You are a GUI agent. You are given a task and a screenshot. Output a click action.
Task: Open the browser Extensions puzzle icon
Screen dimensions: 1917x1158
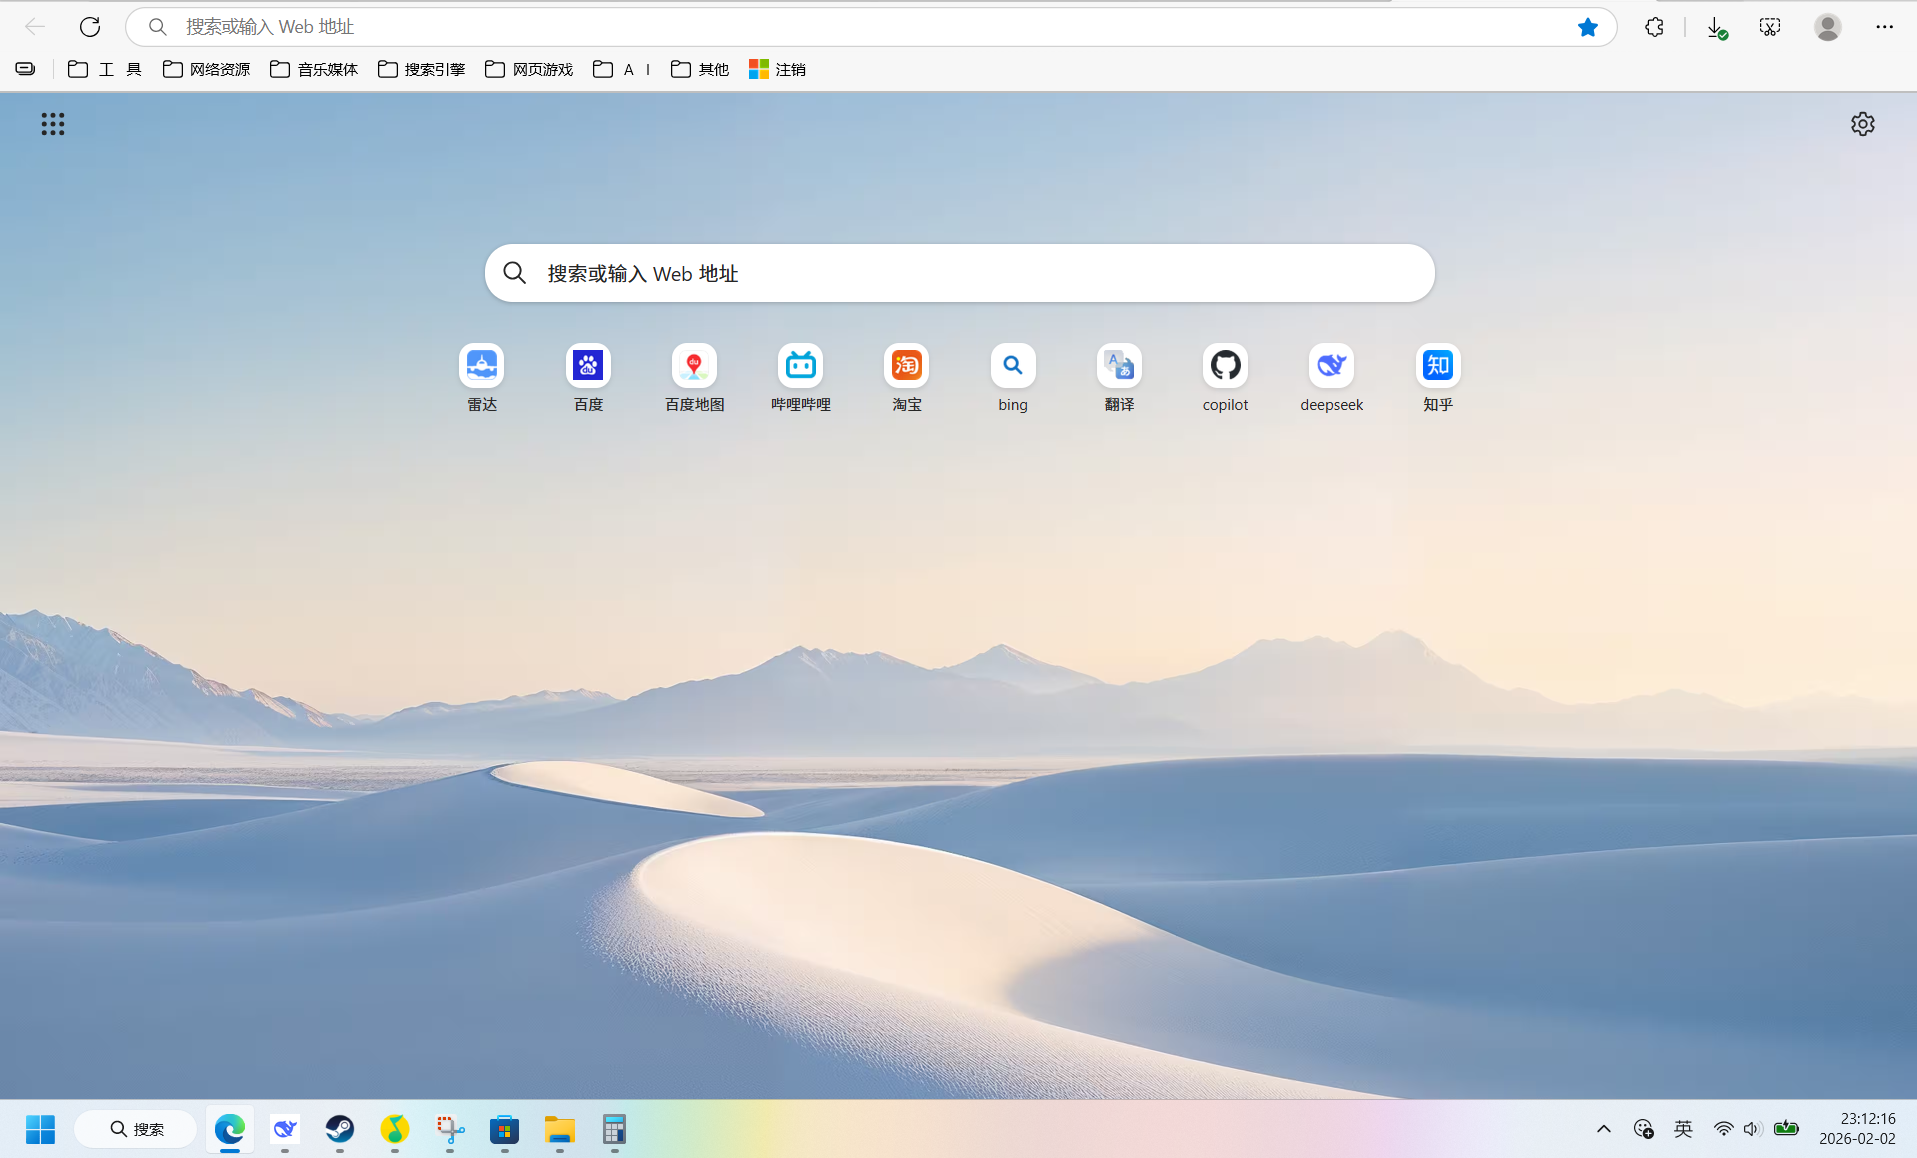(x=1654, y=27)
